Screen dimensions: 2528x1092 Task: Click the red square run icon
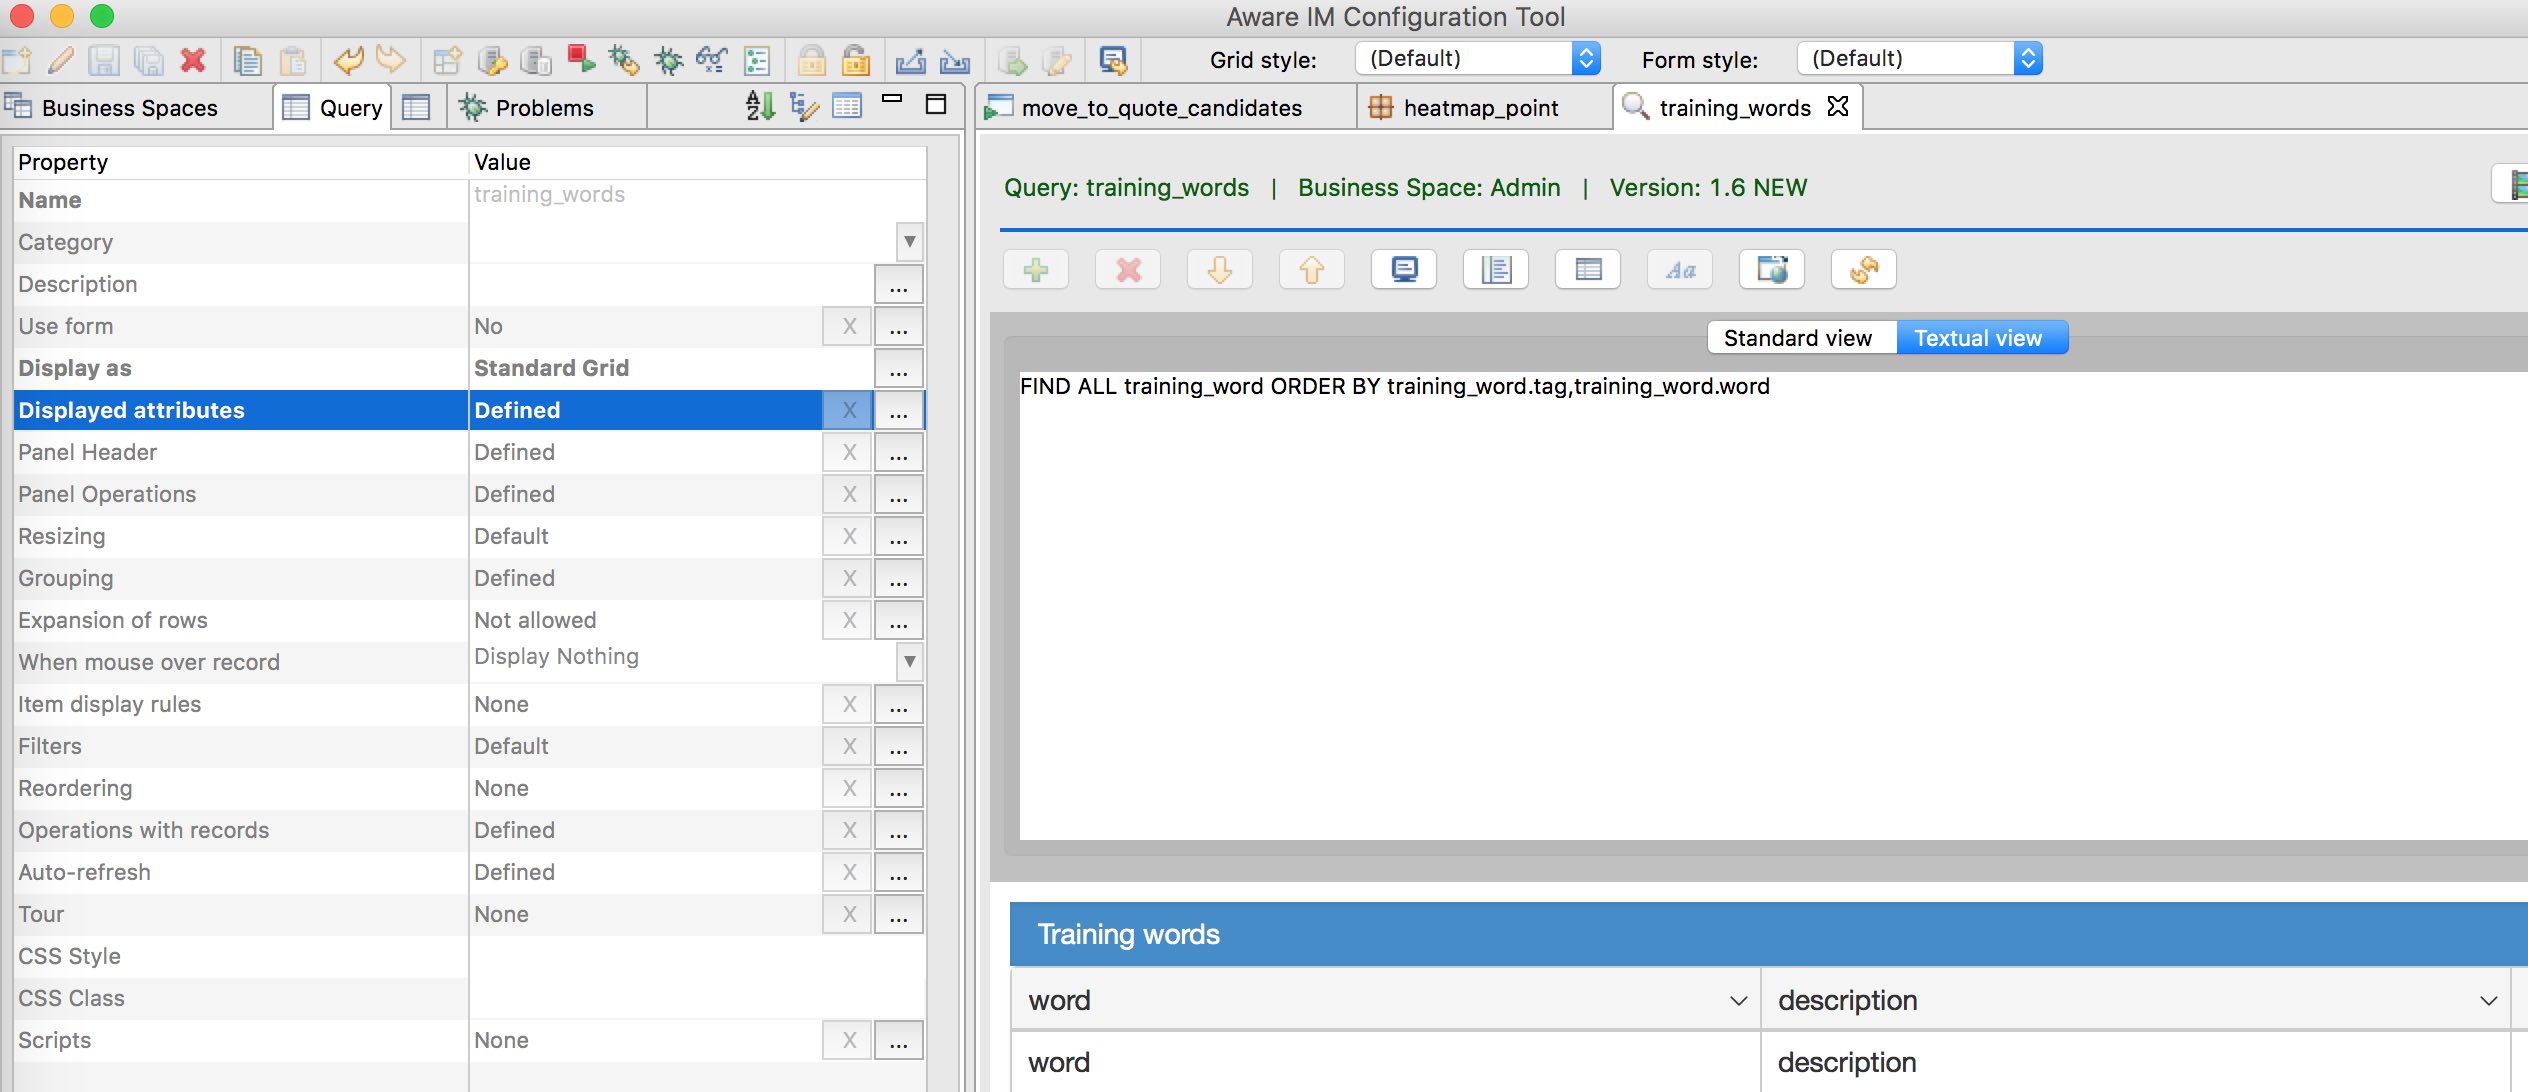(x=580, y=61)
